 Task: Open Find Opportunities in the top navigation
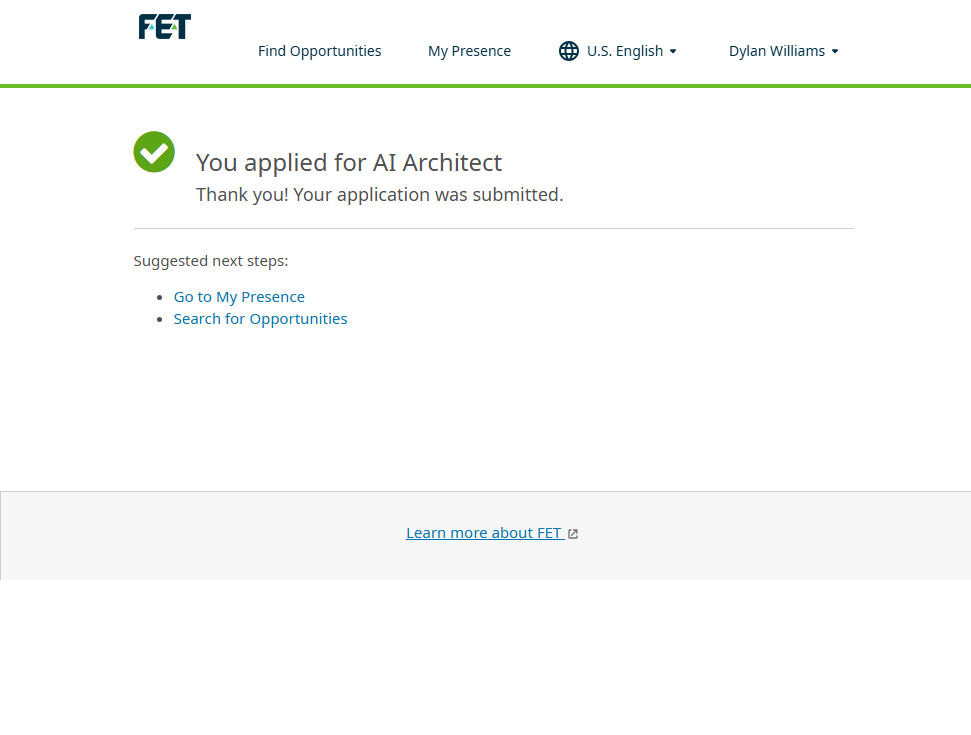[x=319, y=51]
